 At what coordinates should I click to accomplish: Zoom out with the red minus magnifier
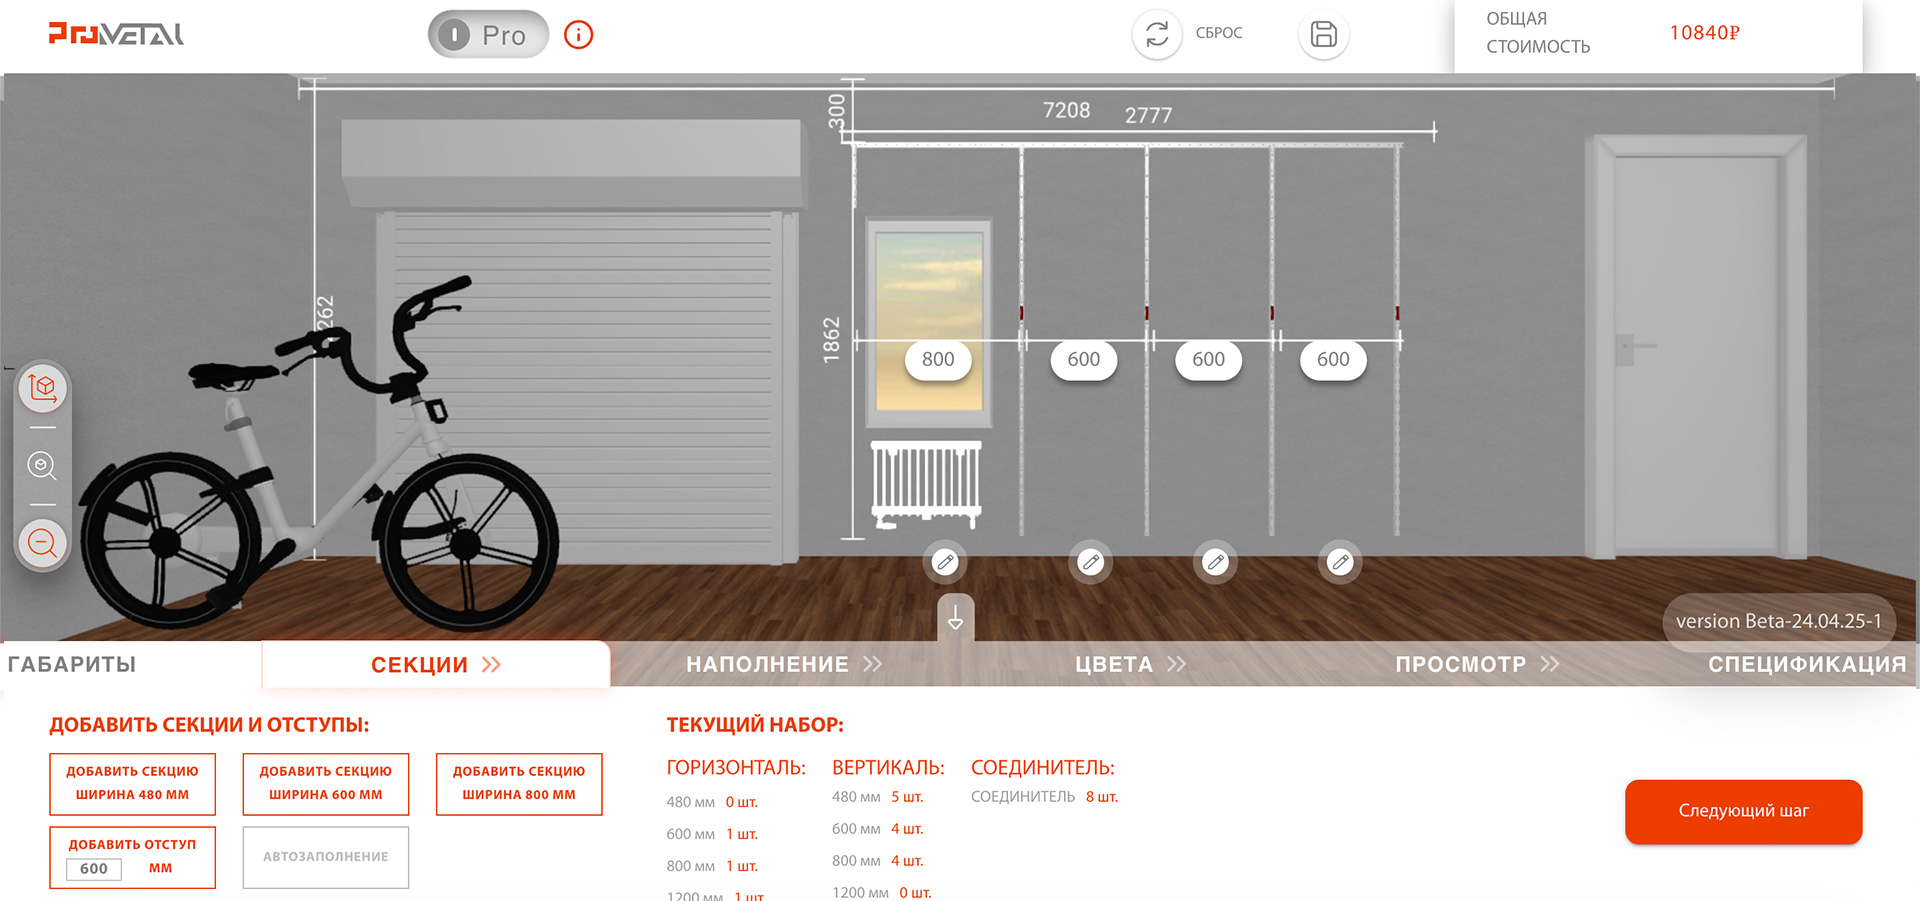tap(42, 543)
